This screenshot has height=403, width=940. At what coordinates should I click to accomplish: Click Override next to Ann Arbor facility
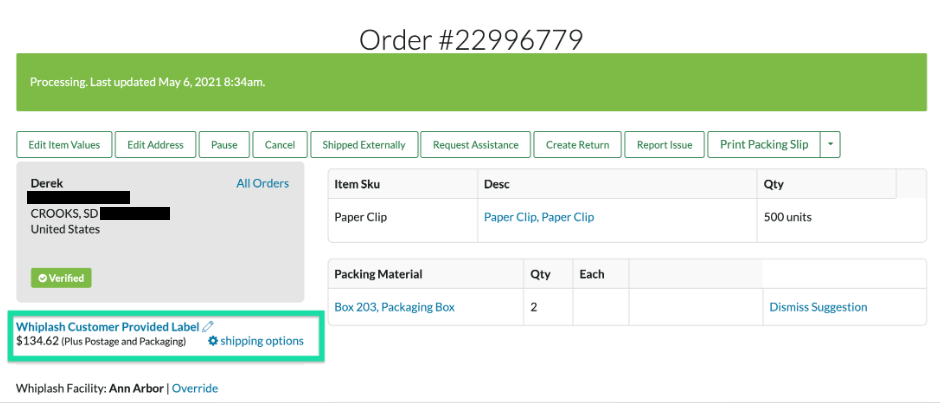click(x=195, y=388)
